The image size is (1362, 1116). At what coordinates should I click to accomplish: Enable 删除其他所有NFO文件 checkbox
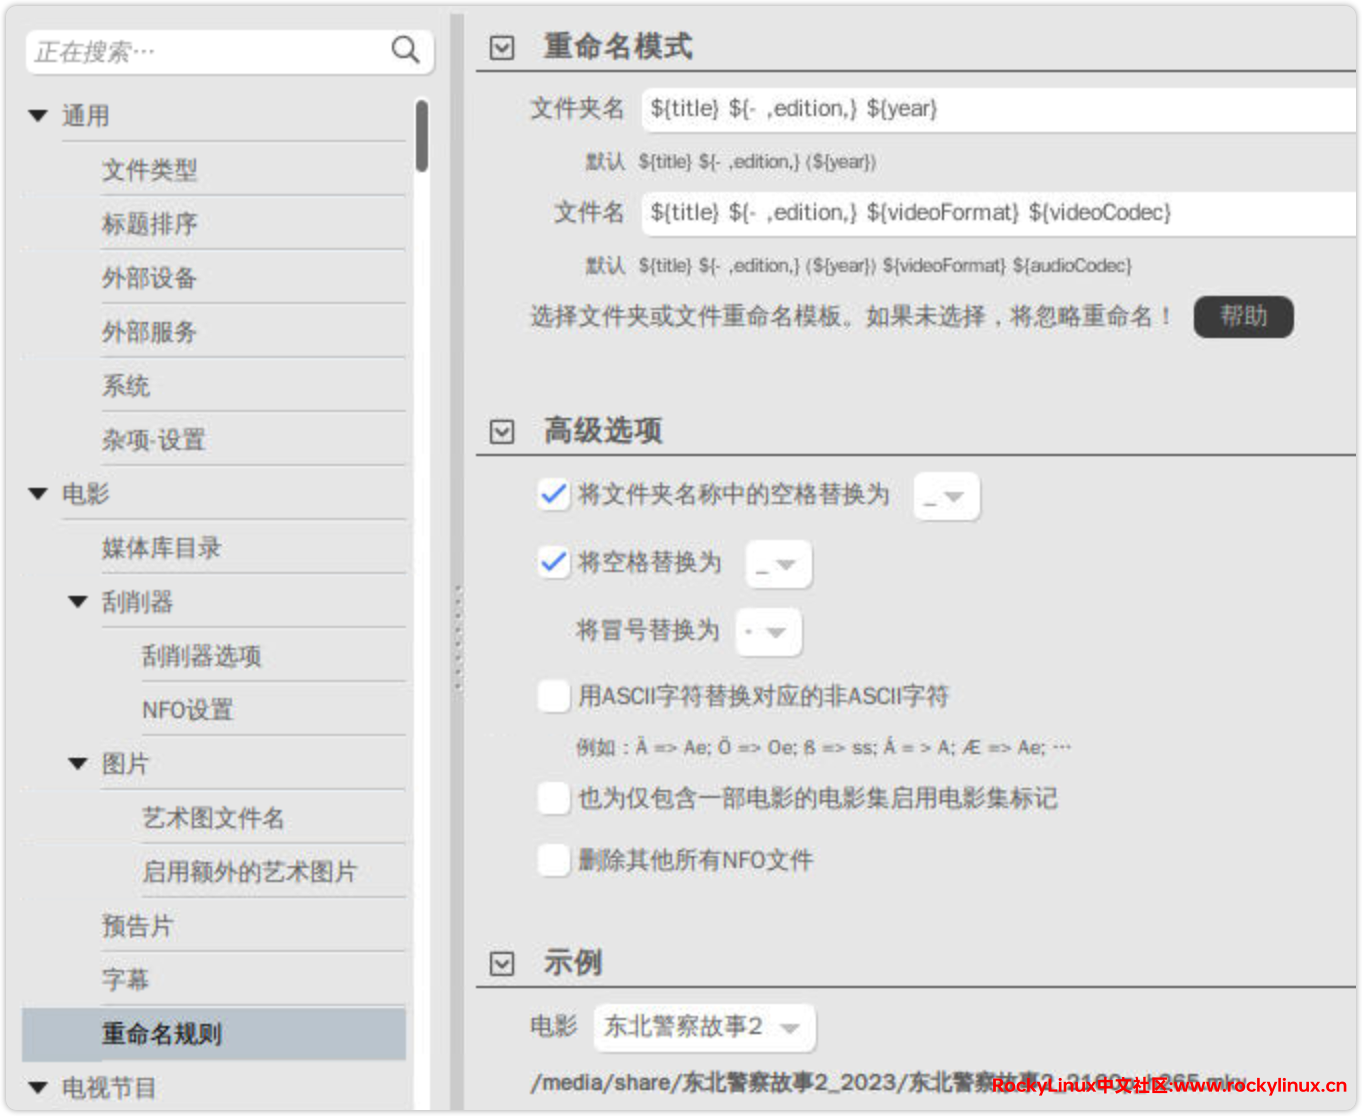pos(553,860)
